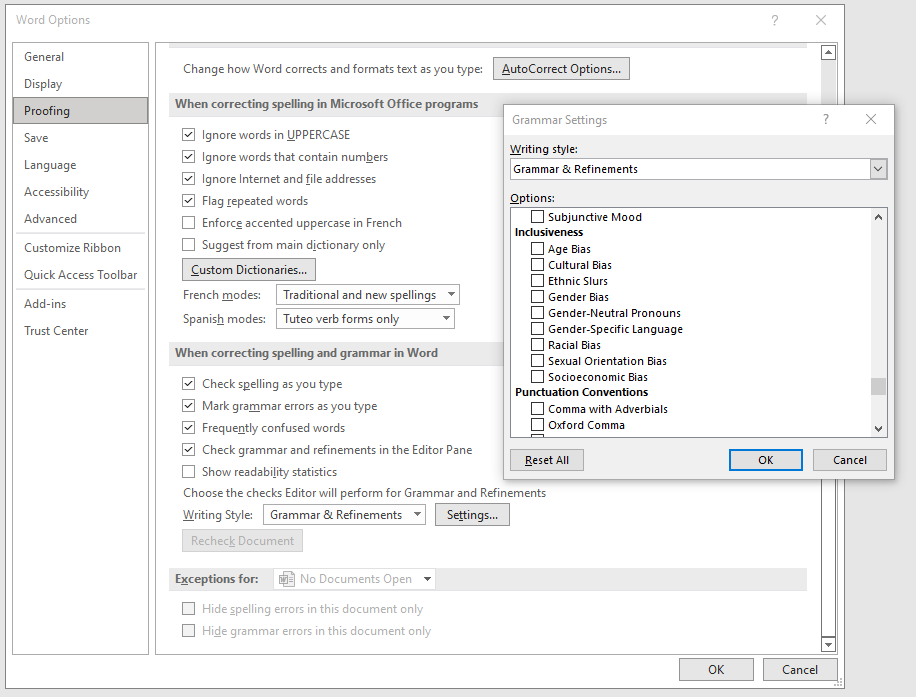
Task: Click the Word Options help question mark
Action: pos(775,20)
